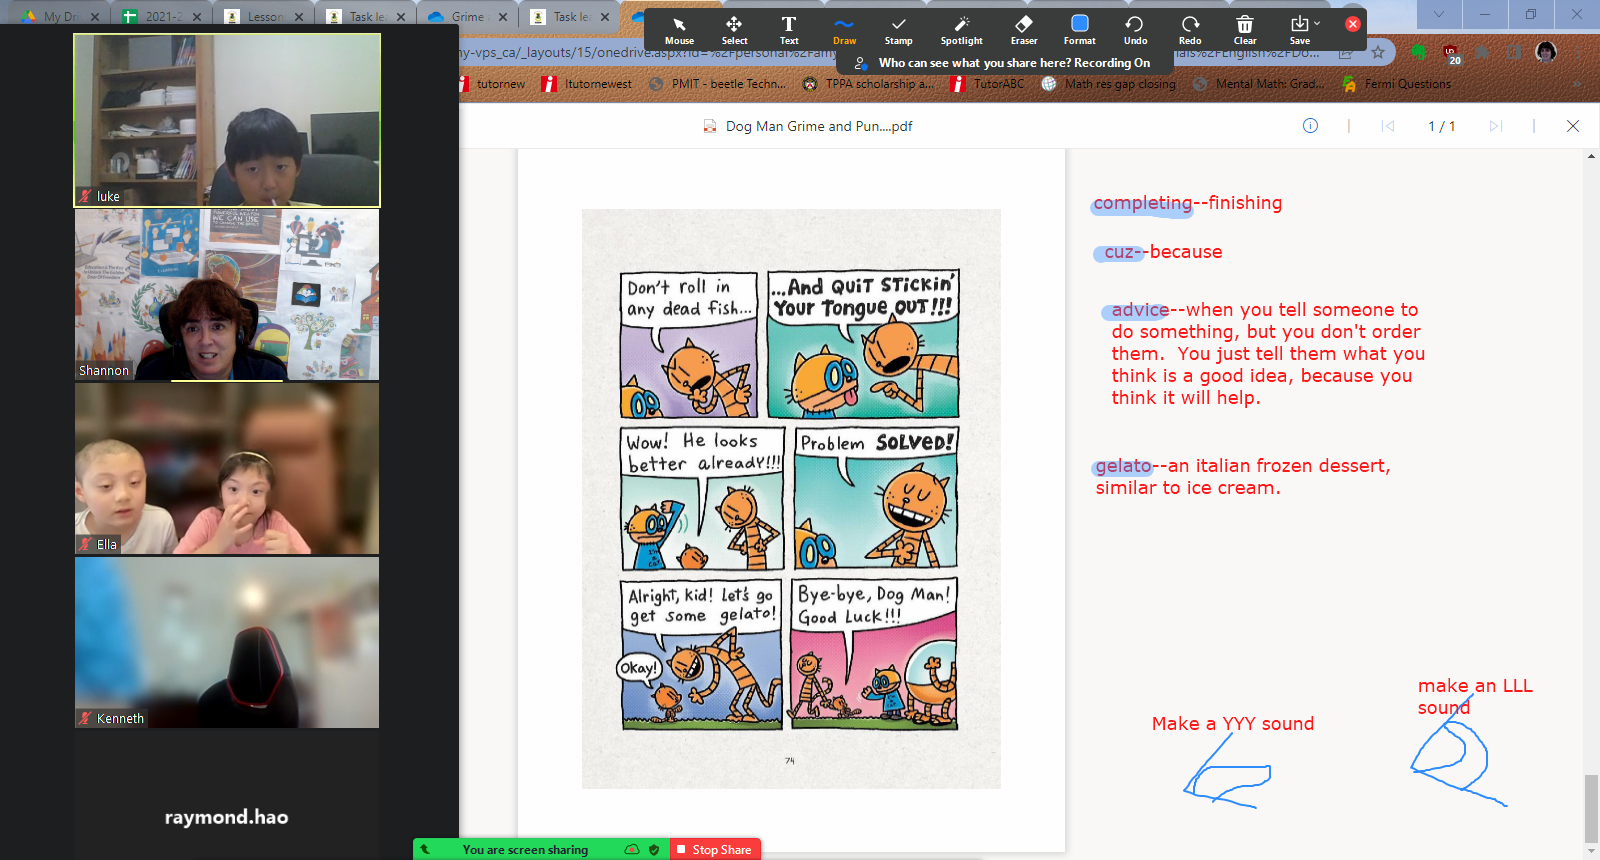Open the first Task le browser tab
Viewport: 1600px width, 860px height.
[x=364, y=16]
